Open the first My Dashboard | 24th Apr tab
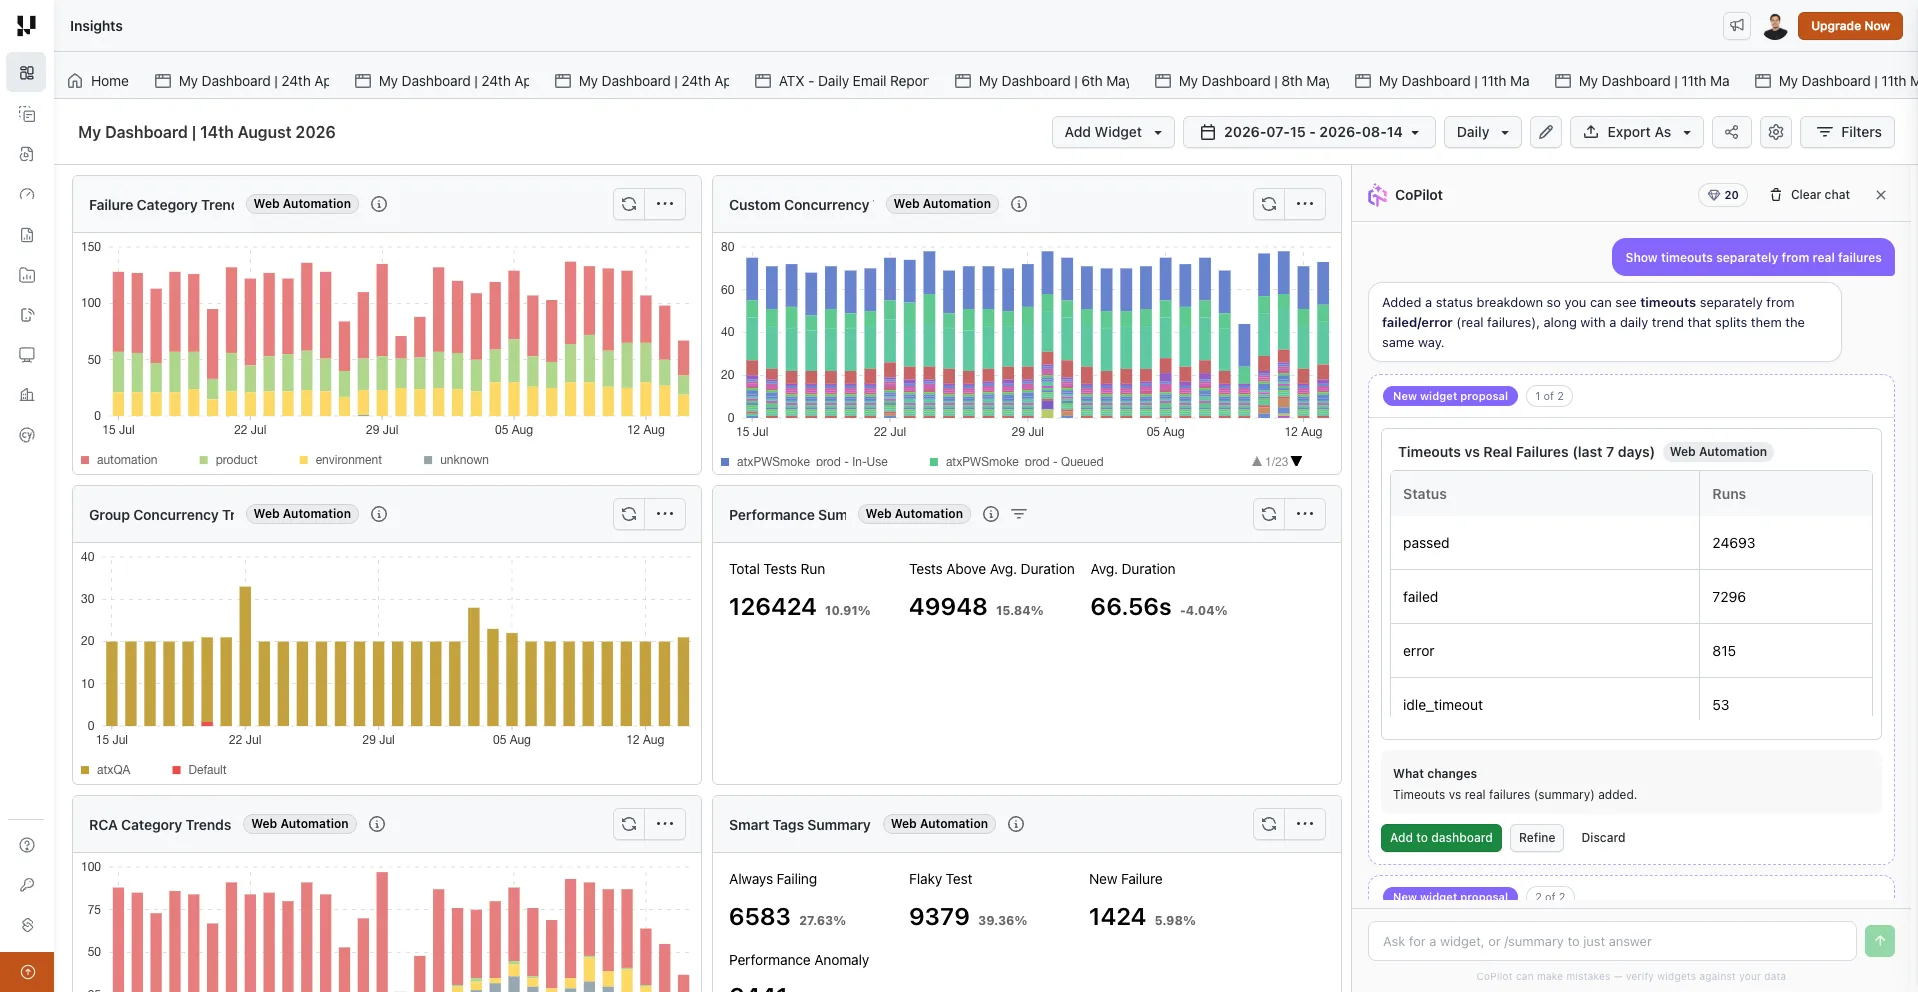1918x992 pixels. pyautogui.click(x=242, y=81)
